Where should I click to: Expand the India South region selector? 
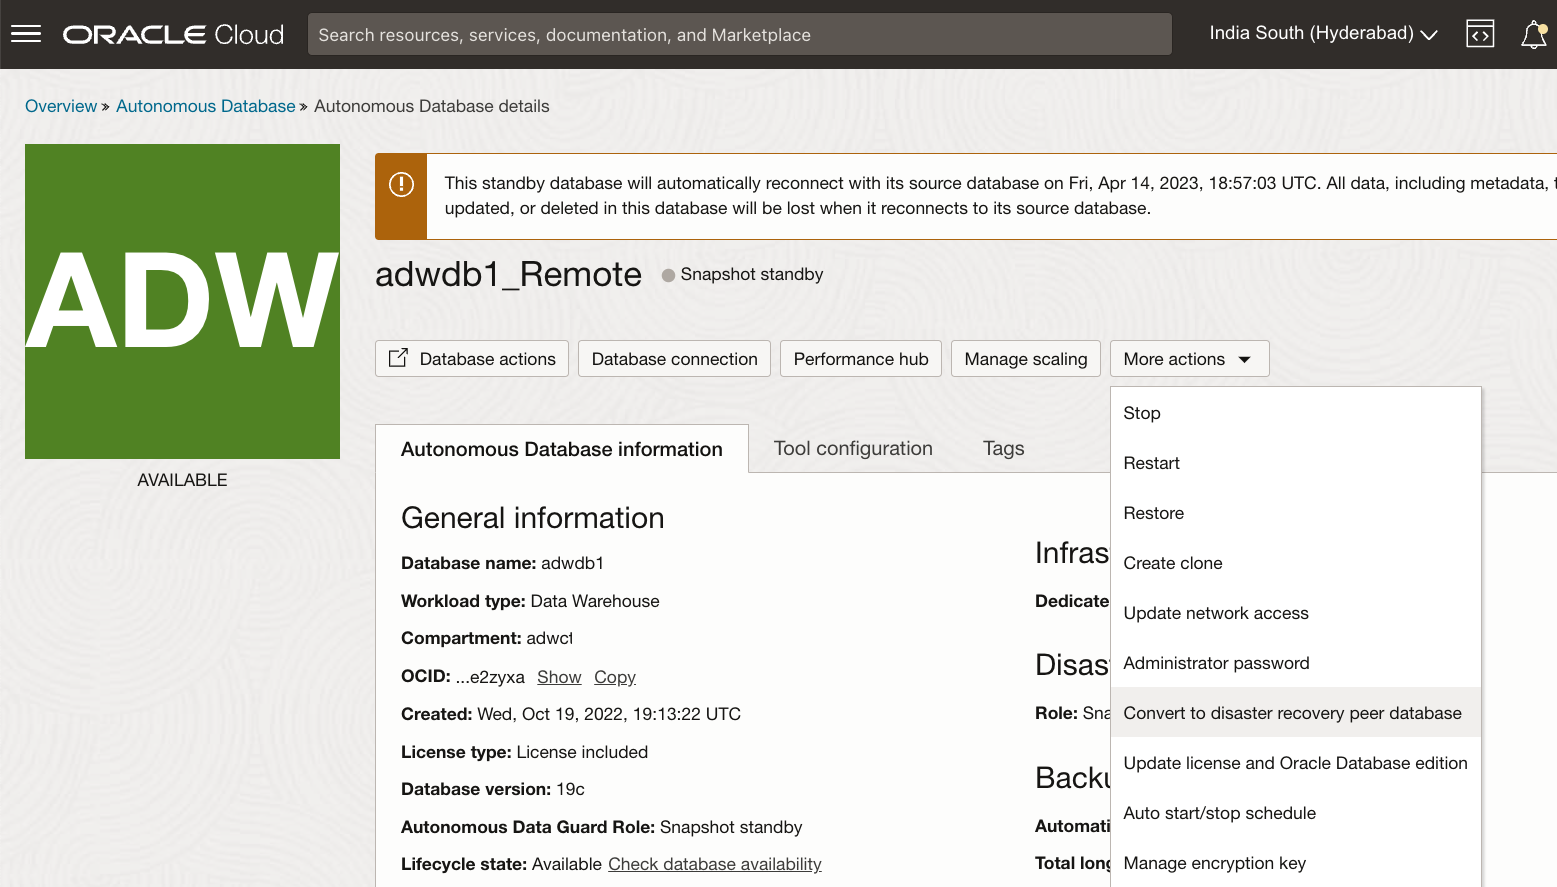point(1322,34)
